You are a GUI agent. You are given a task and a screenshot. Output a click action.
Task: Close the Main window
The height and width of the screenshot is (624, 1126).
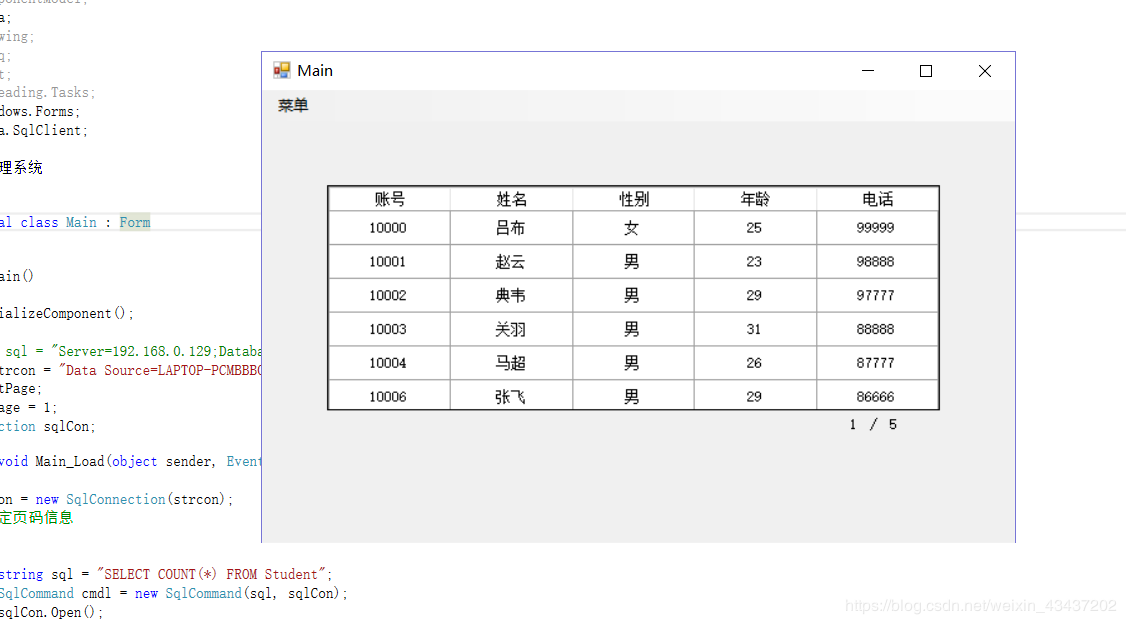[985, 70]
